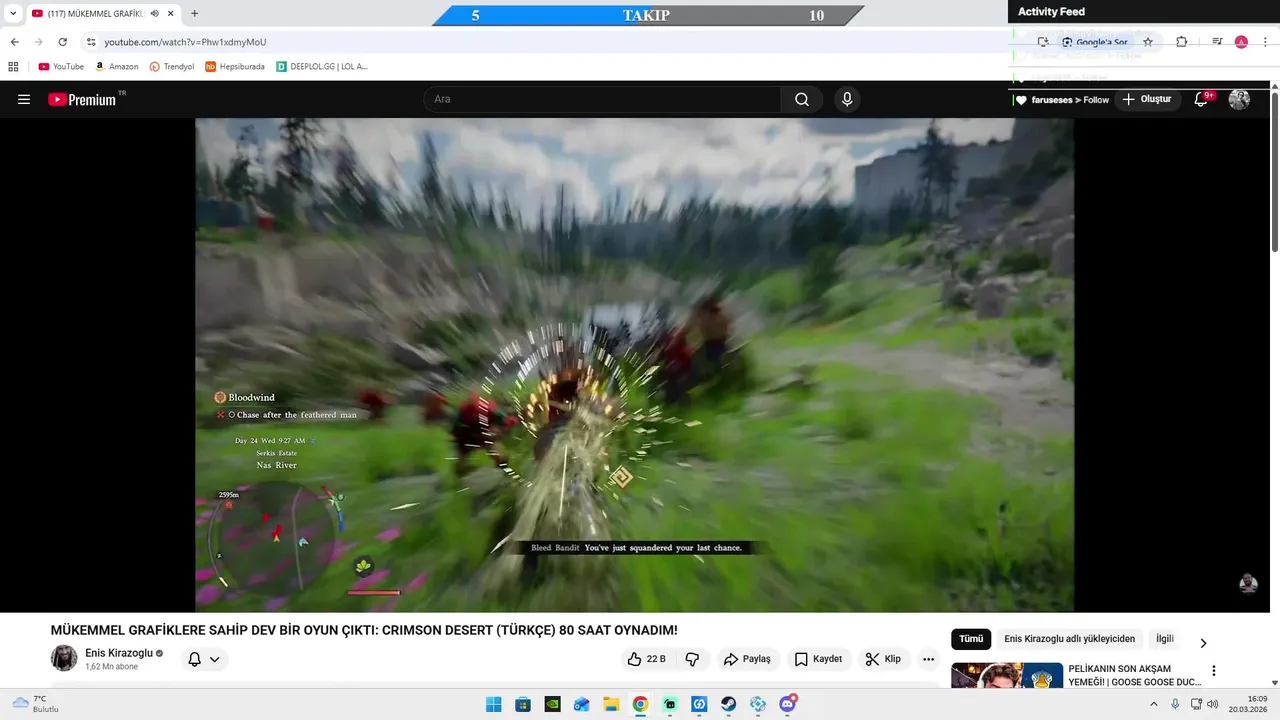Click Oluştur create button
Image resolution: width=1280 pixels, height=720 pixels.
(x=1147, y=99)
